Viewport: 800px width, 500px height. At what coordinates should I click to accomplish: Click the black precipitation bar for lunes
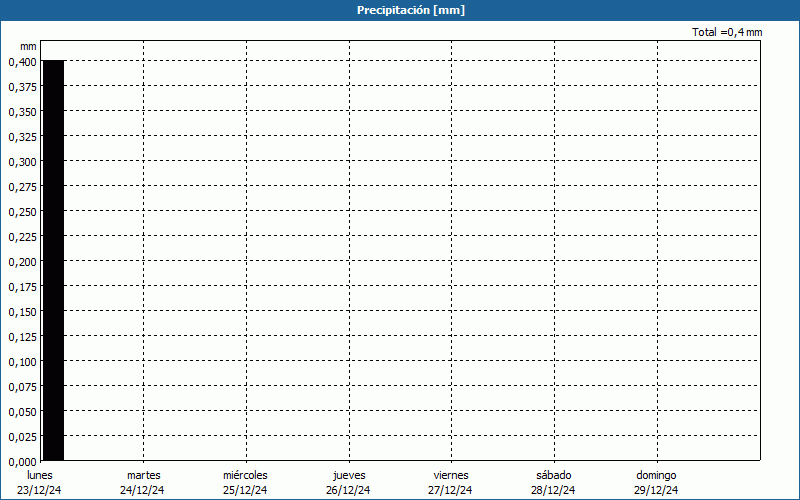[54, 260]
